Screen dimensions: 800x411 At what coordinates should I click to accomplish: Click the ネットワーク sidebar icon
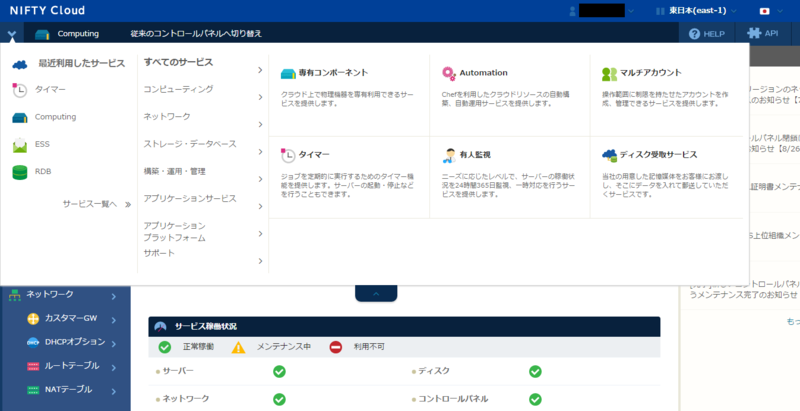[14, 294]
